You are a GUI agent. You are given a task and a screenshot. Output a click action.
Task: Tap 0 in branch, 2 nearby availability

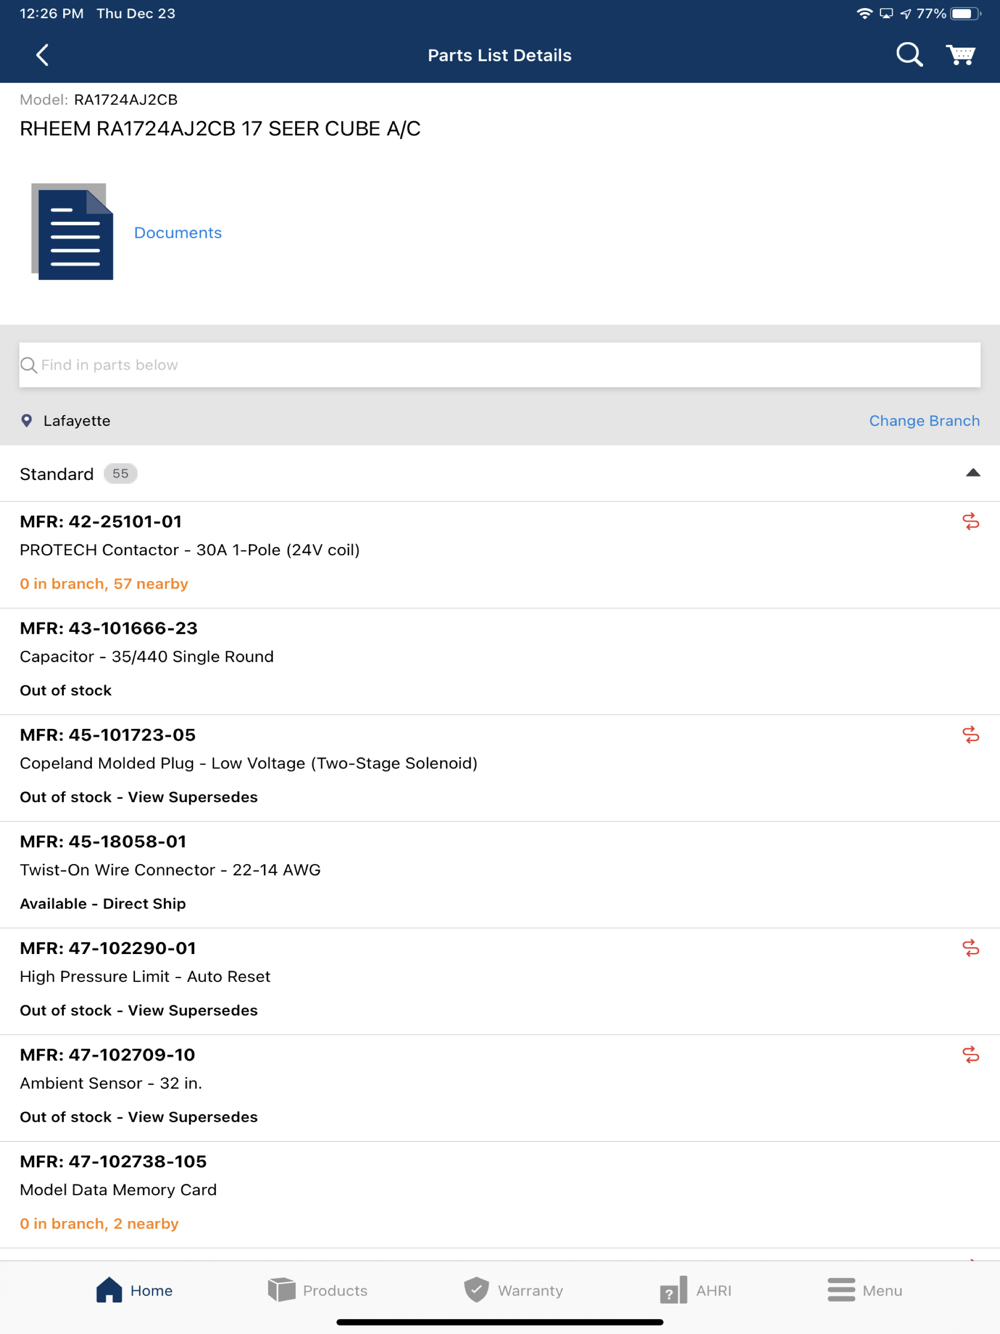click(99, 1224)
